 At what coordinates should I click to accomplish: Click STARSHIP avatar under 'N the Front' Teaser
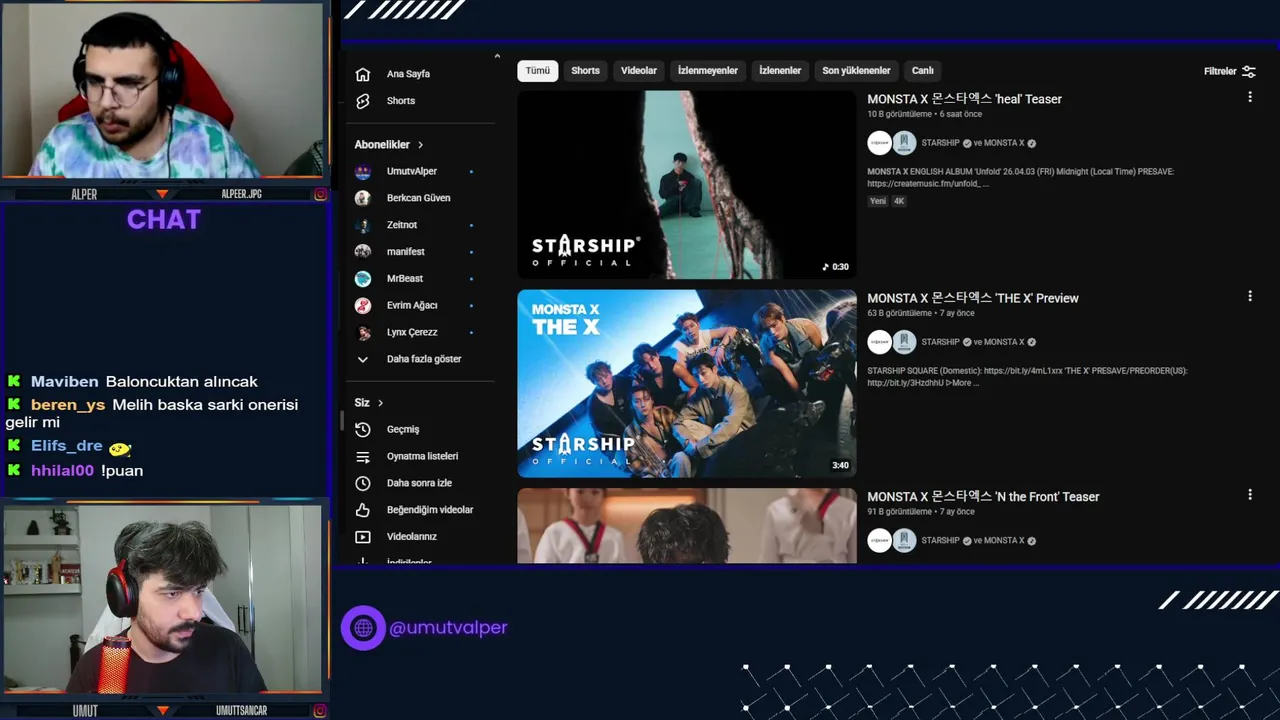(x=879, y=541)
